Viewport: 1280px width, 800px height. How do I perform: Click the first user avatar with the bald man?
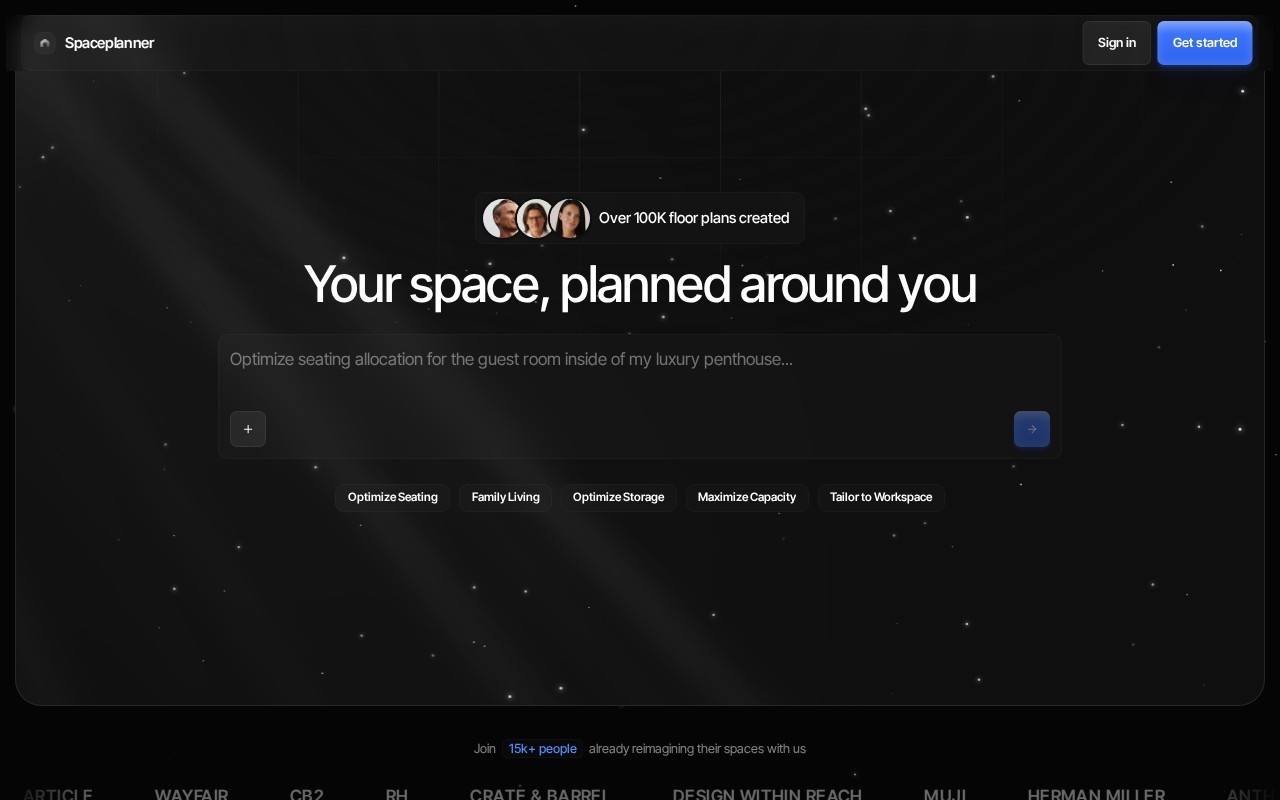(503, 218)
